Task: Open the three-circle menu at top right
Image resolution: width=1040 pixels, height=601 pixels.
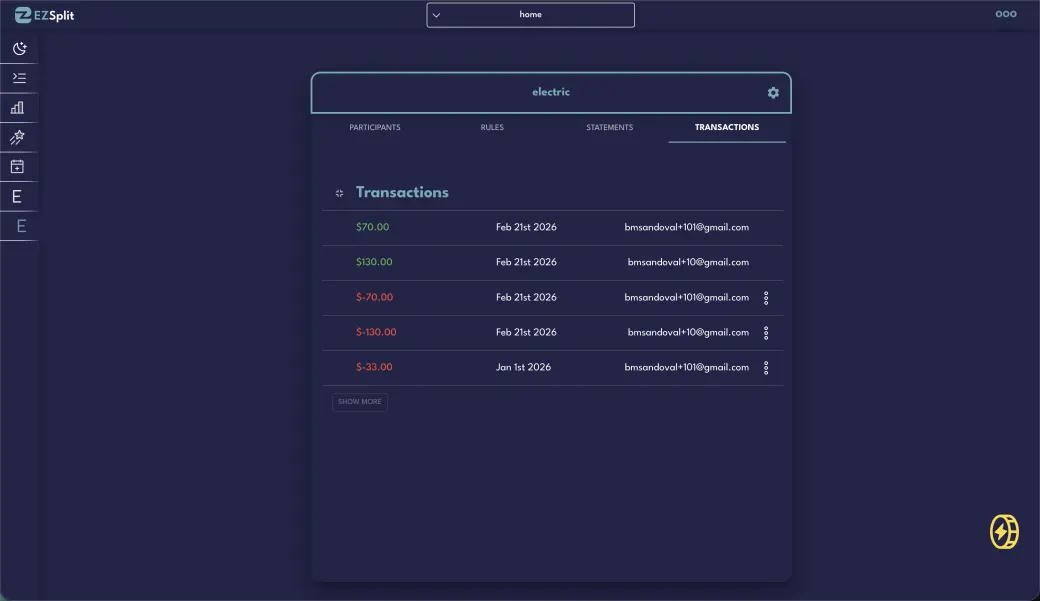Action: pos(1006,14)
